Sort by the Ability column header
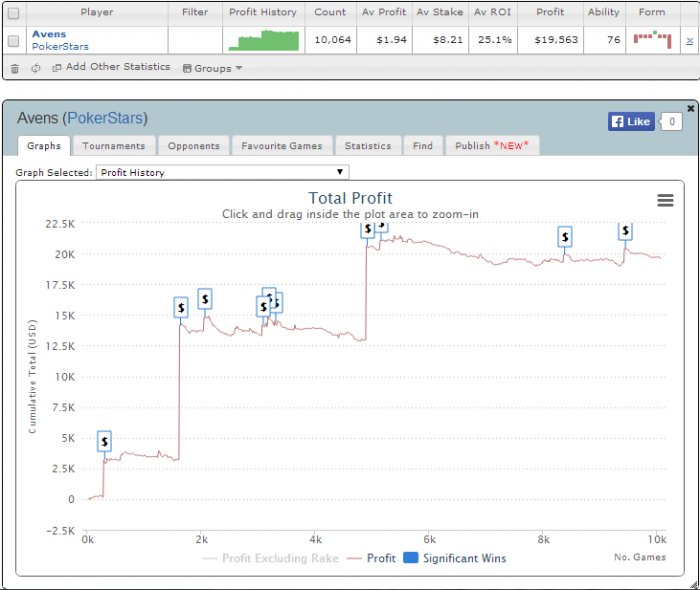700x590 pixels. 604,12
